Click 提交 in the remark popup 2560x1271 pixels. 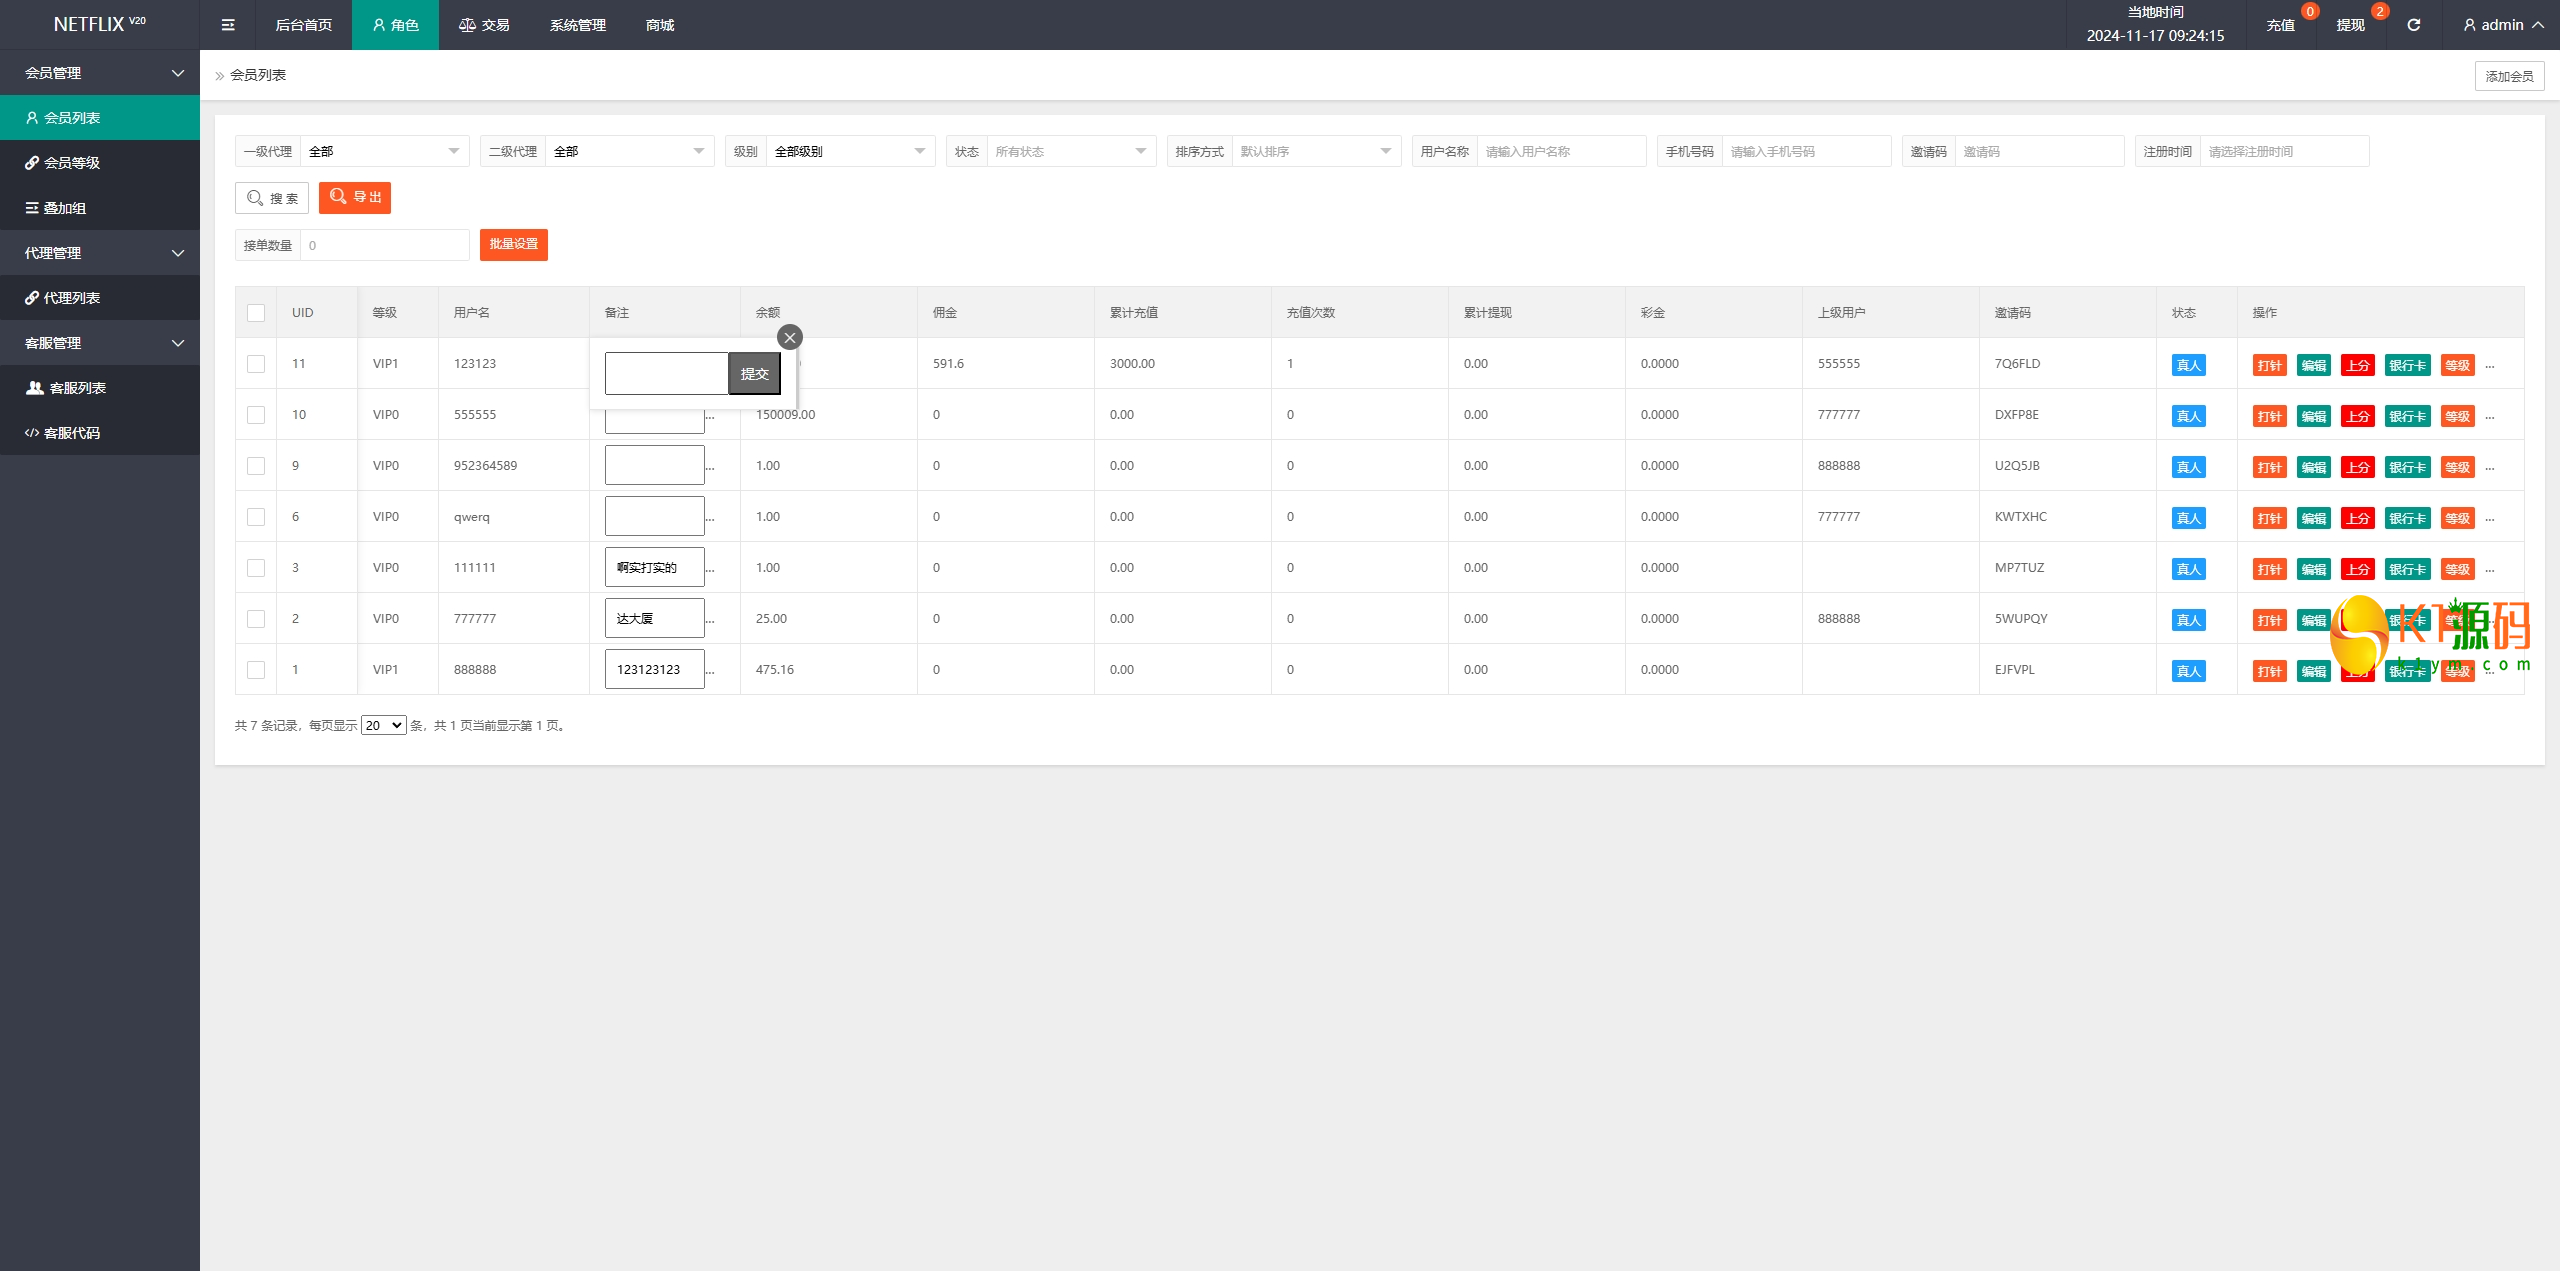coord(754,374)
